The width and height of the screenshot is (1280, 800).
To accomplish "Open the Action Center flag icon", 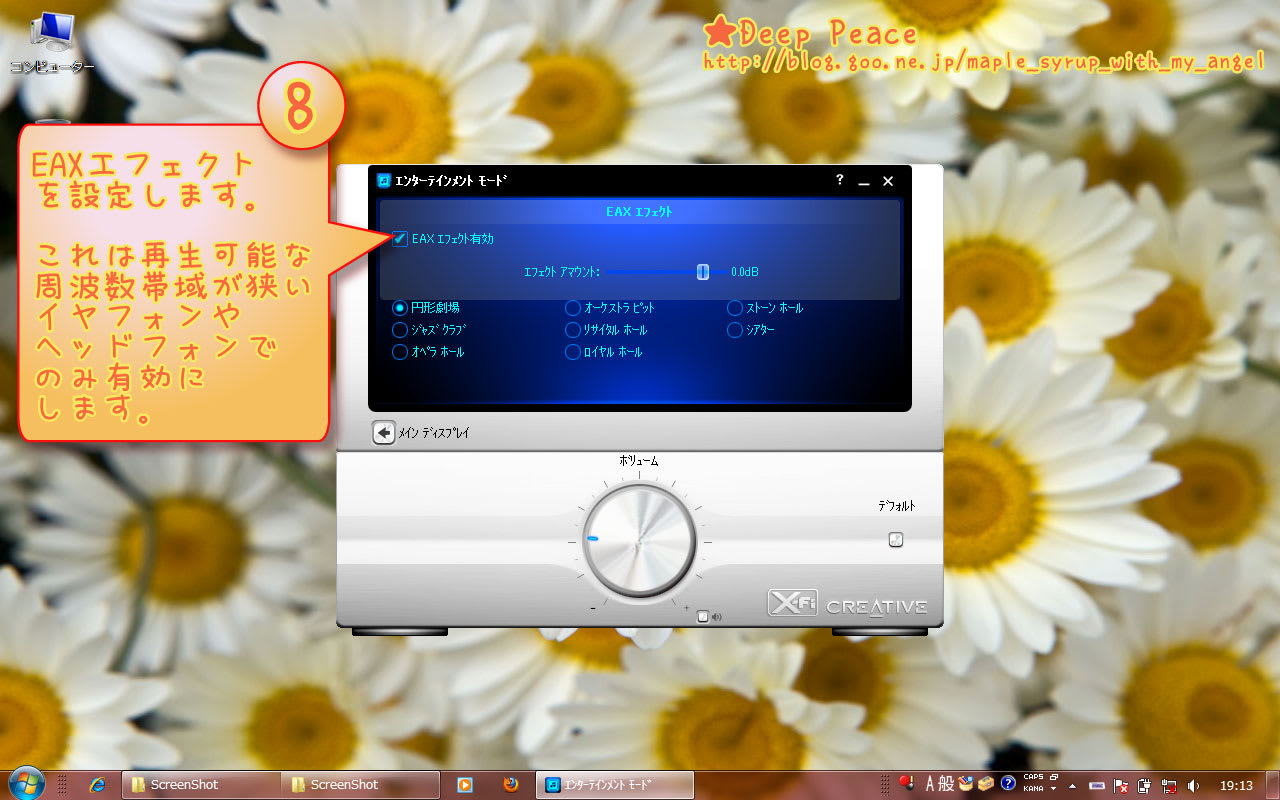I will click(x=1121, y=786).
